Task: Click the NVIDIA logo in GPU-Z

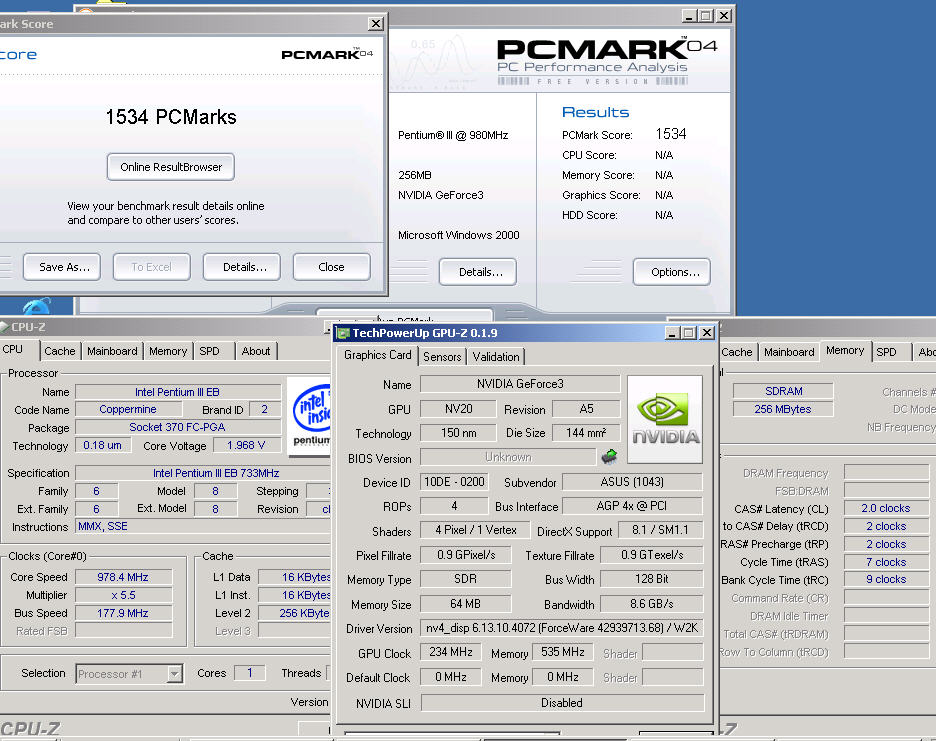Action: pos(665,419)
